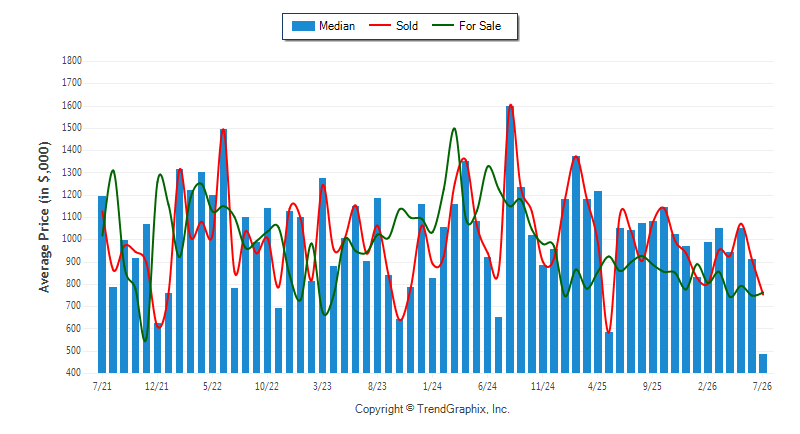800x434 pixels.
Task: Toggle the For Sale legend entry
Action: point(466,26)
